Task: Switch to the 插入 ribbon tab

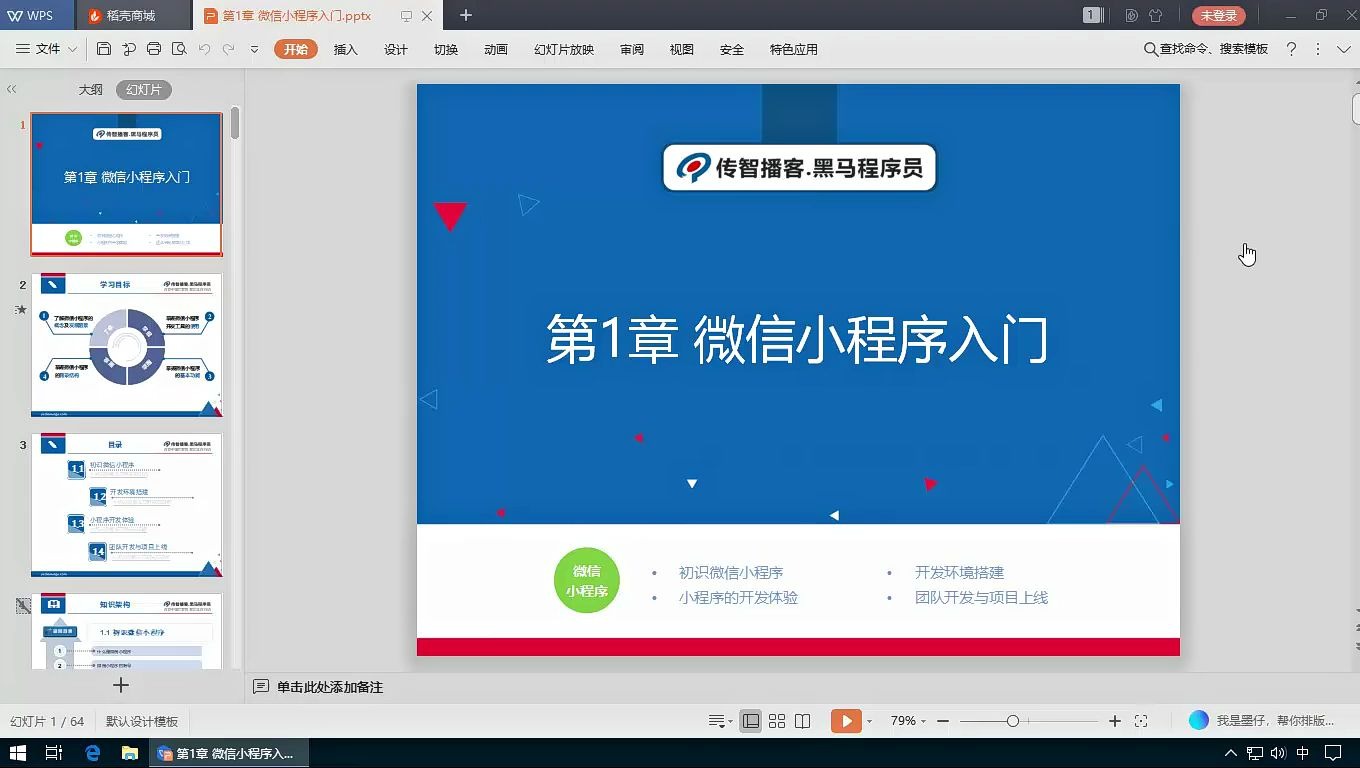Action: pos(346,48)
